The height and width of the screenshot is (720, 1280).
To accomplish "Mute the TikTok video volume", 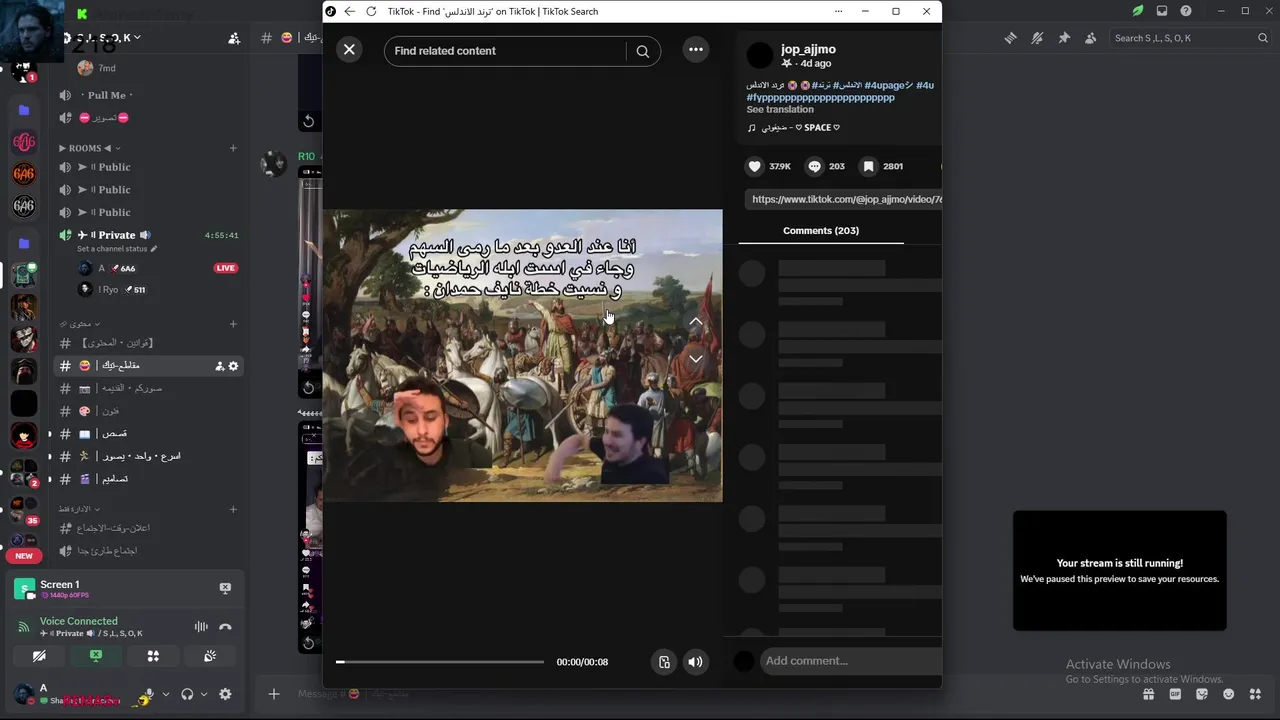I will coord(695,661).
